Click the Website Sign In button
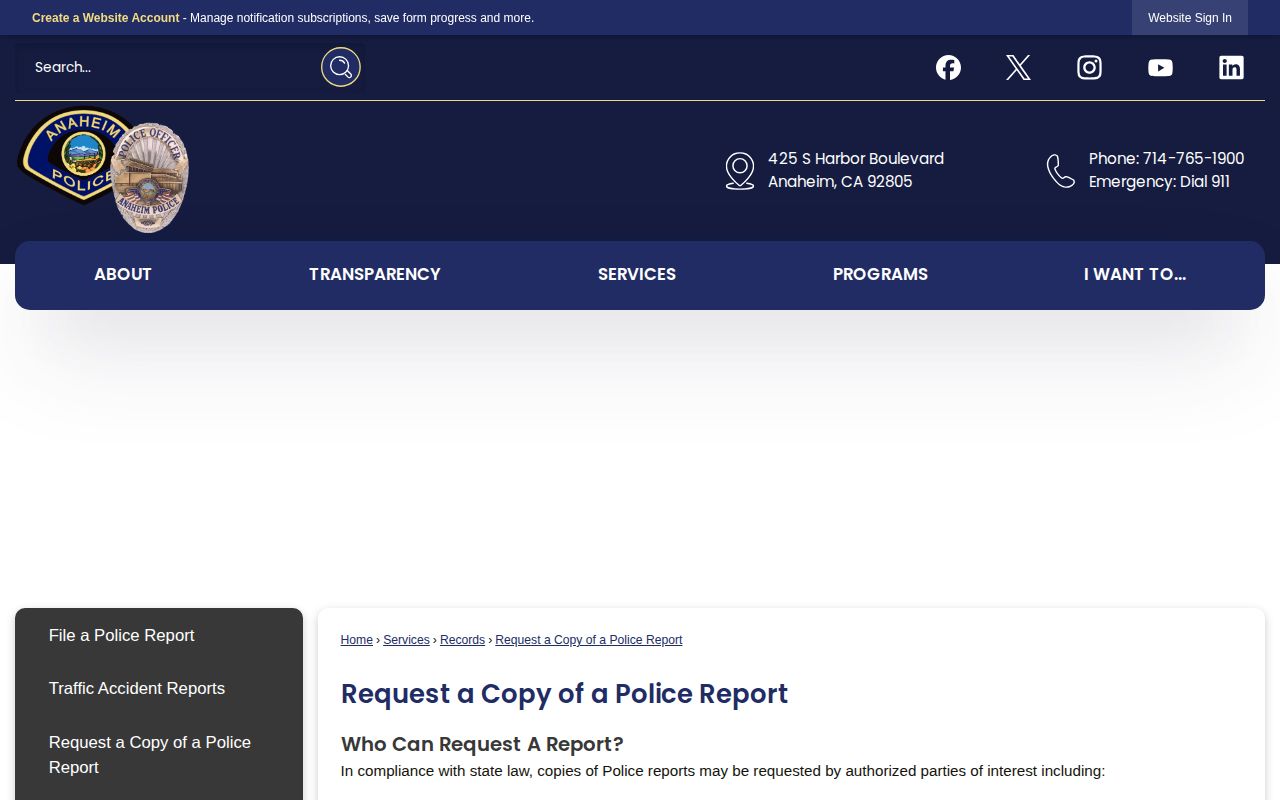This screenshot has height=800, width=1280. [1190, 18]
